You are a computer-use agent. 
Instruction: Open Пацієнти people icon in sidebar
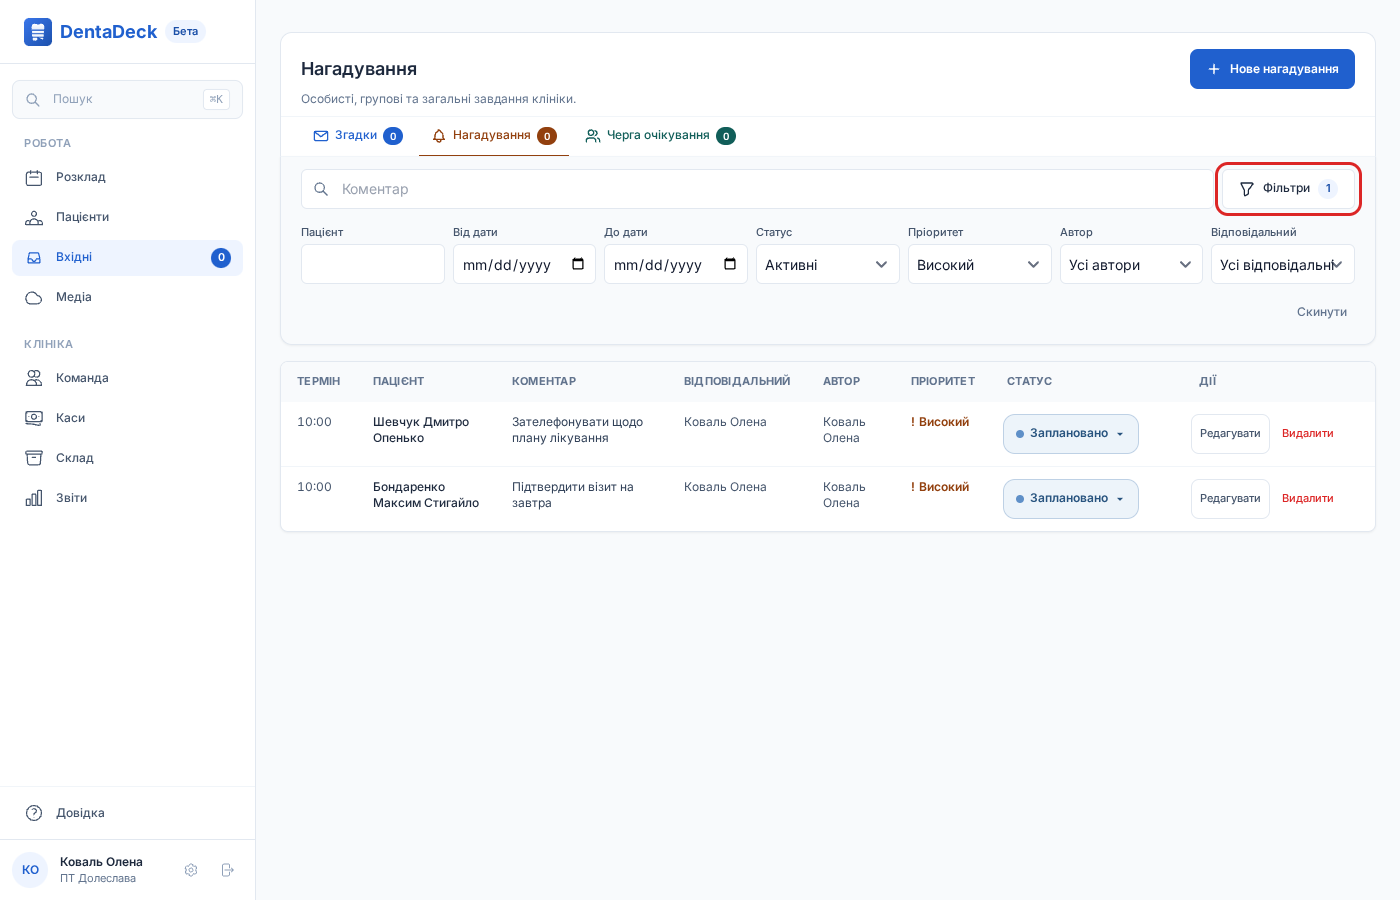34,218
